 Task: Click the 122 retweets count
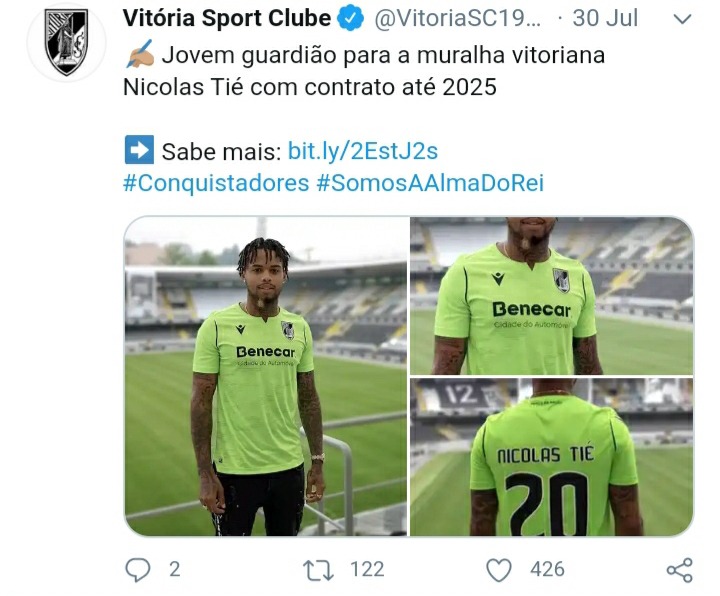coord(367,569)
